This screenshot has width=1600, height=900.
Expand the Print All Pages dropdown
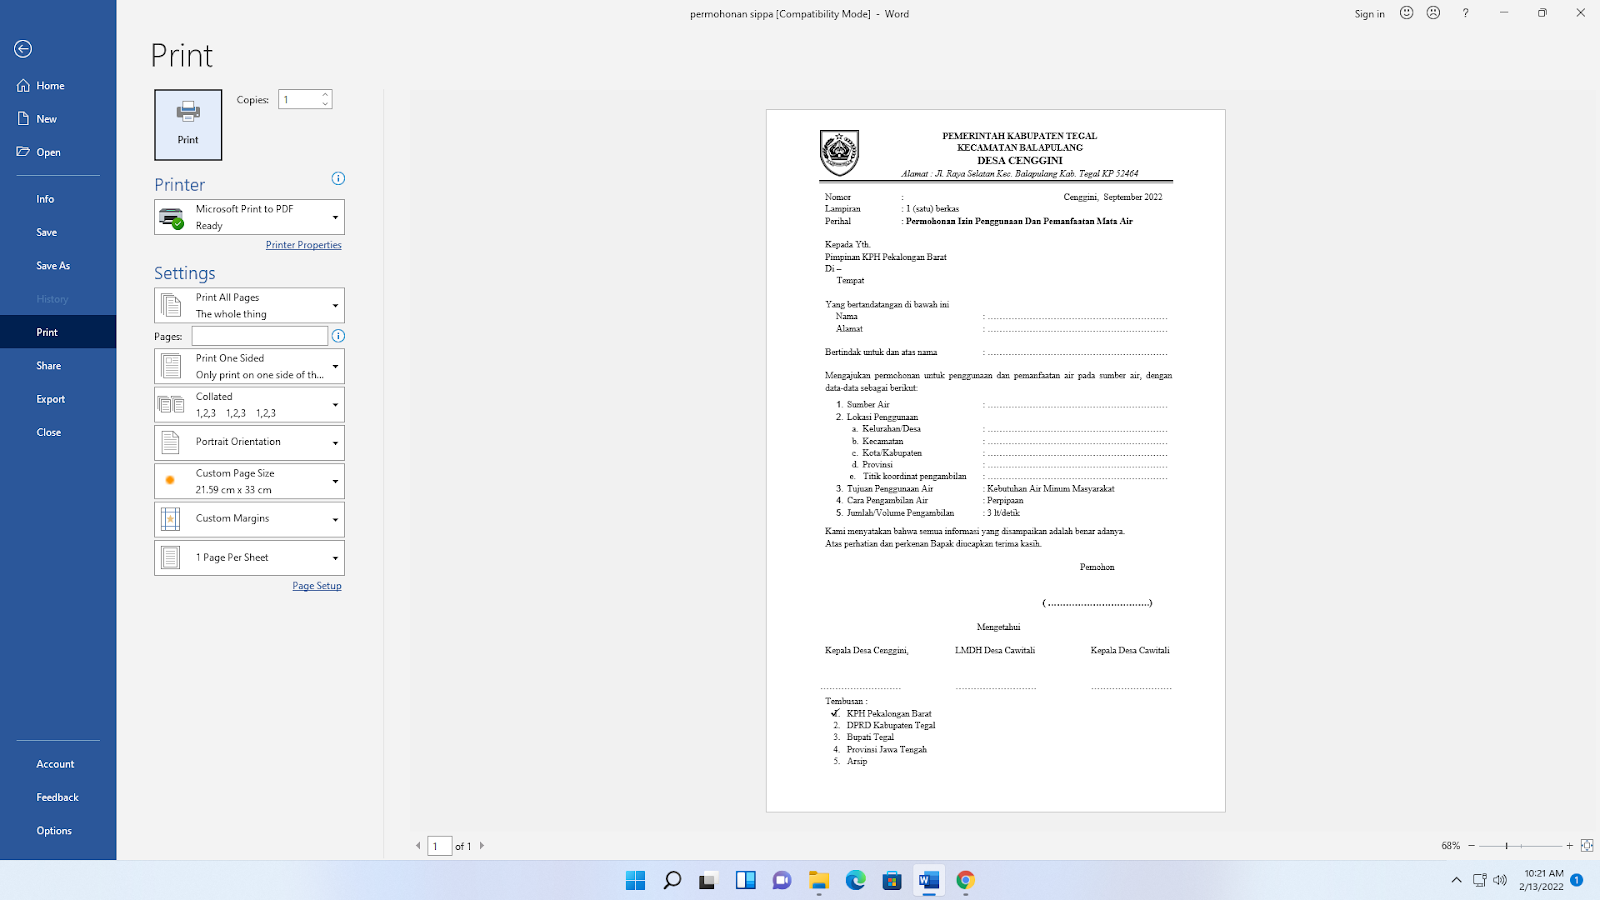[249, 305]
